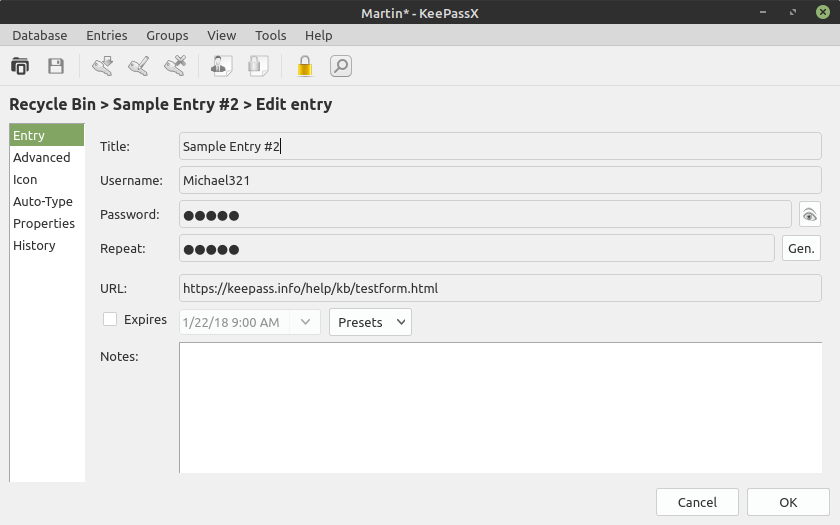Switch to Icon section
The image size is (840, 525).
(x=47, y=179)
